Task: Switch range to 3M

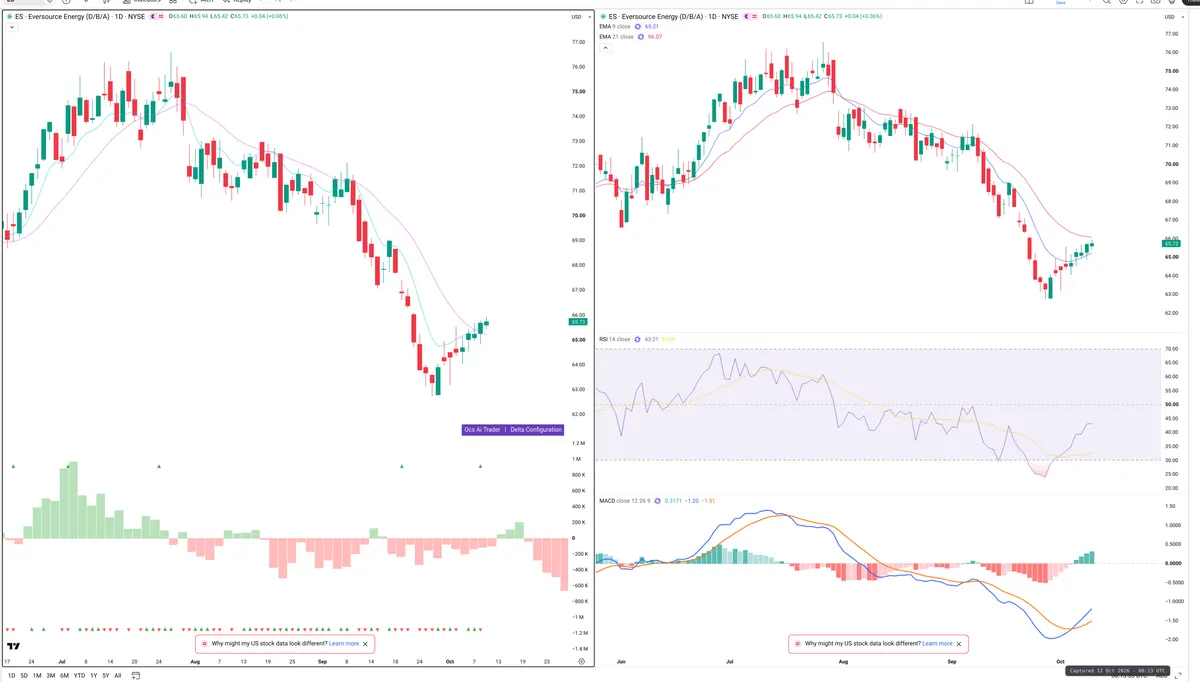Action: (51, 676)
